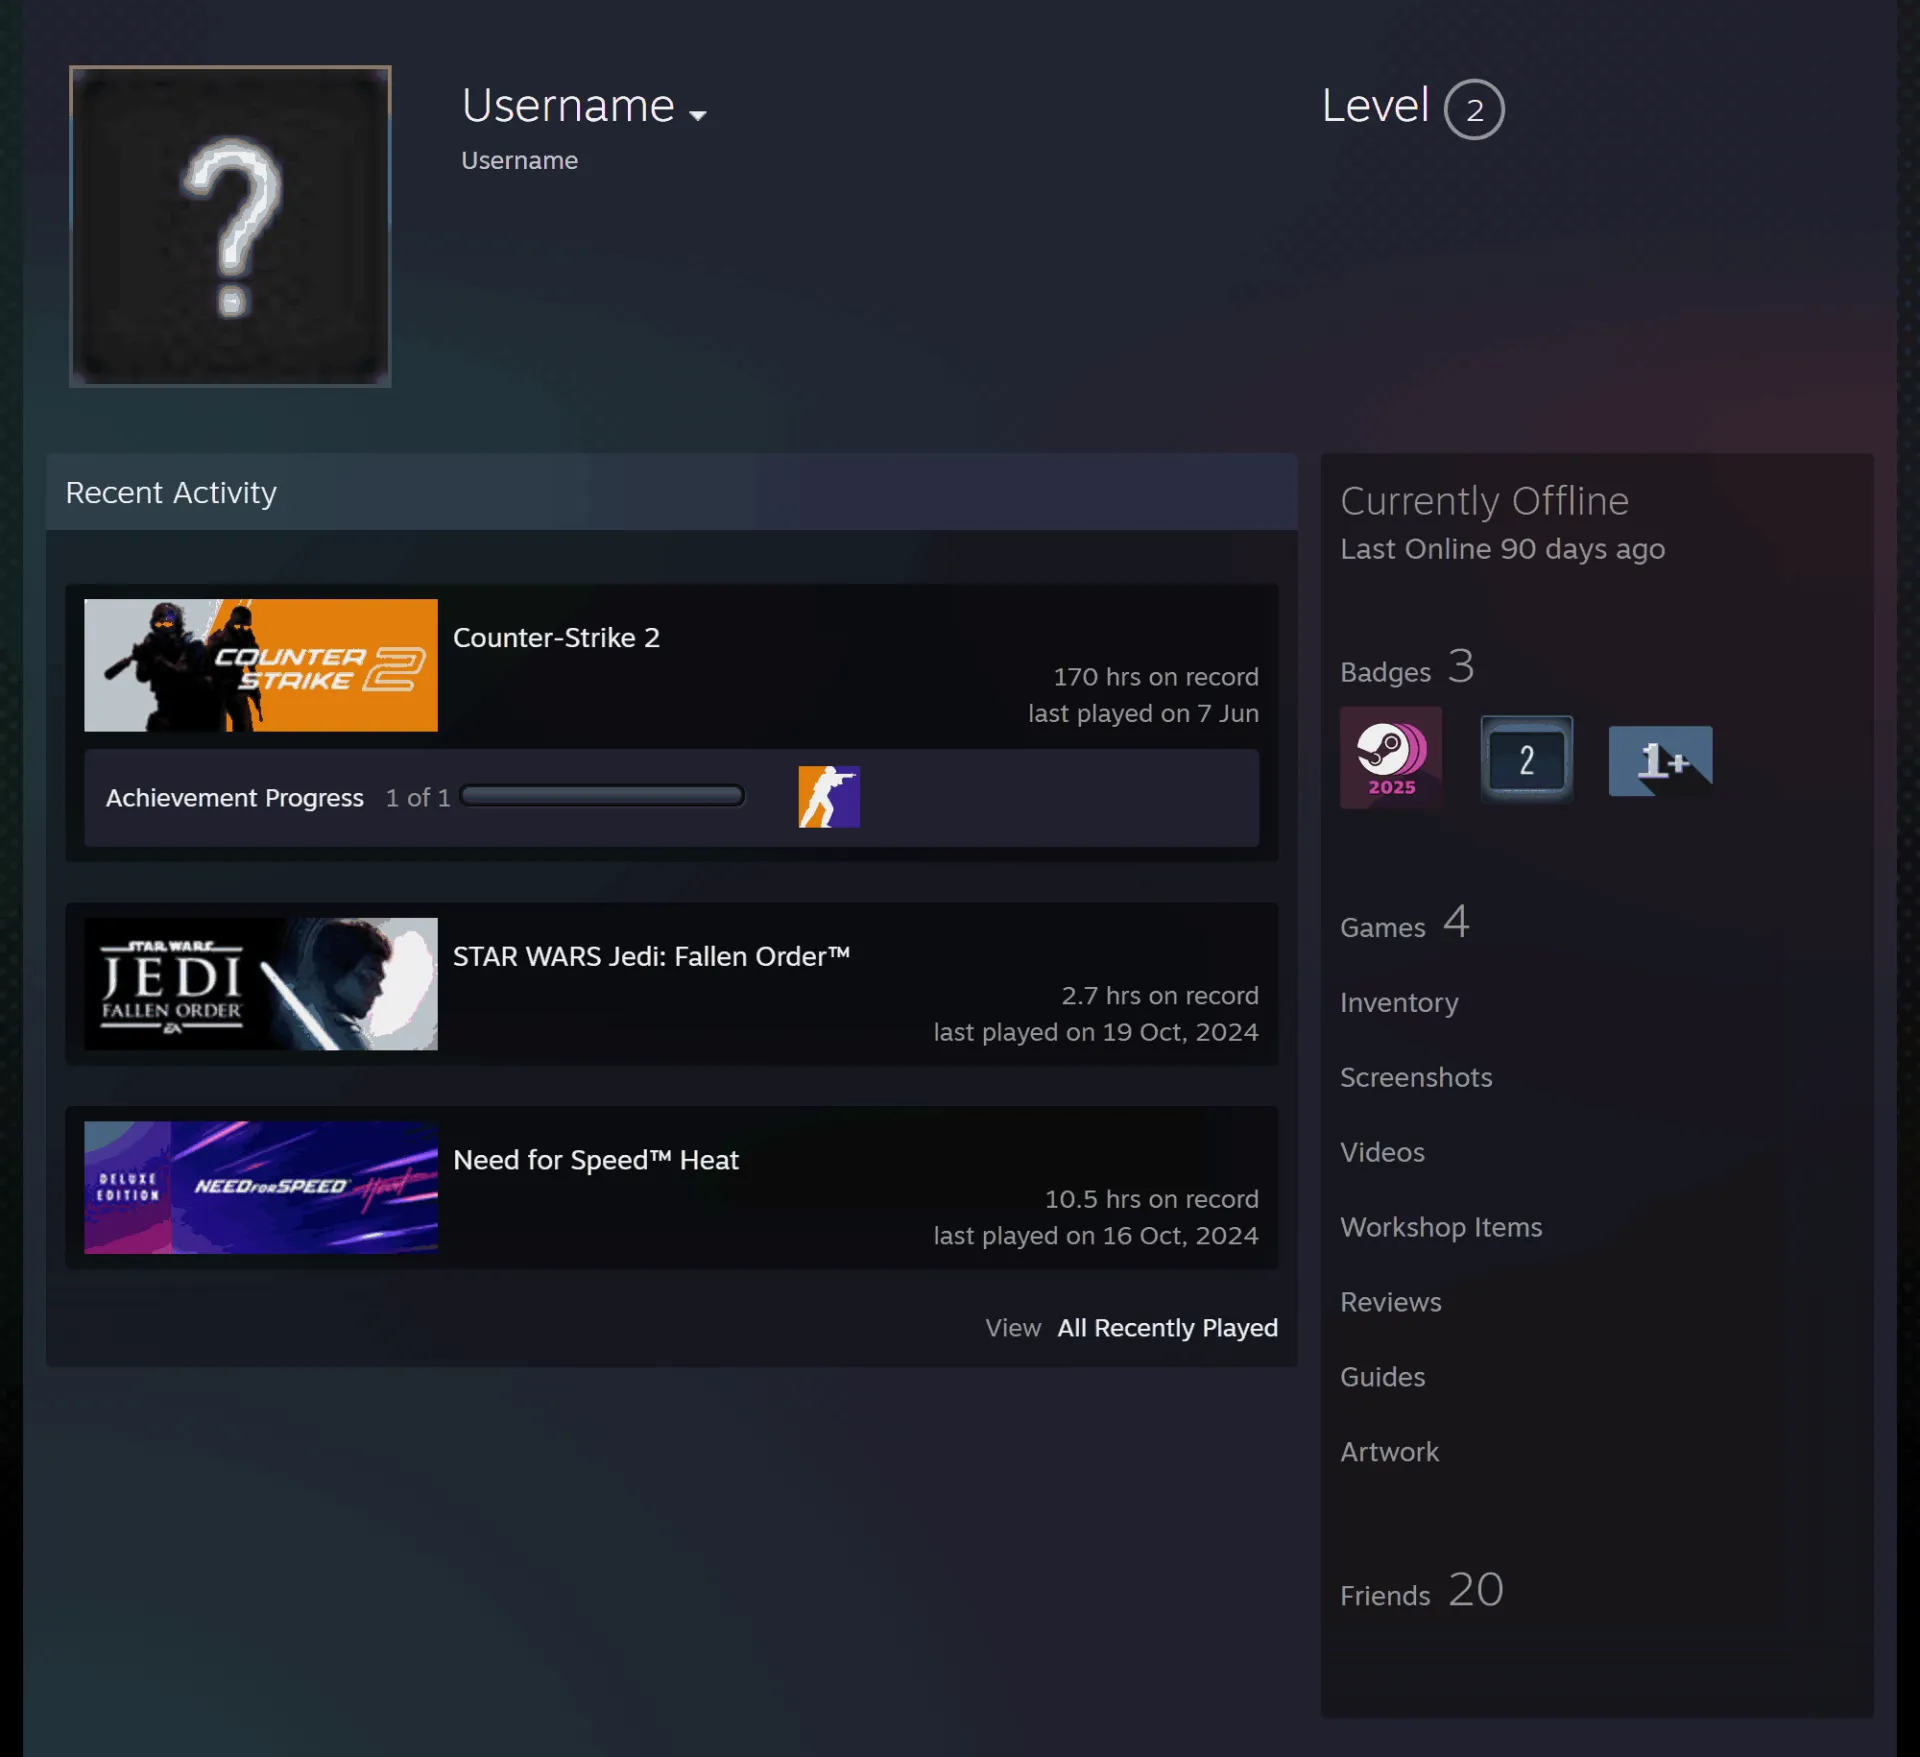Click '2.7 hrs on record' text

click(1160, 996)
